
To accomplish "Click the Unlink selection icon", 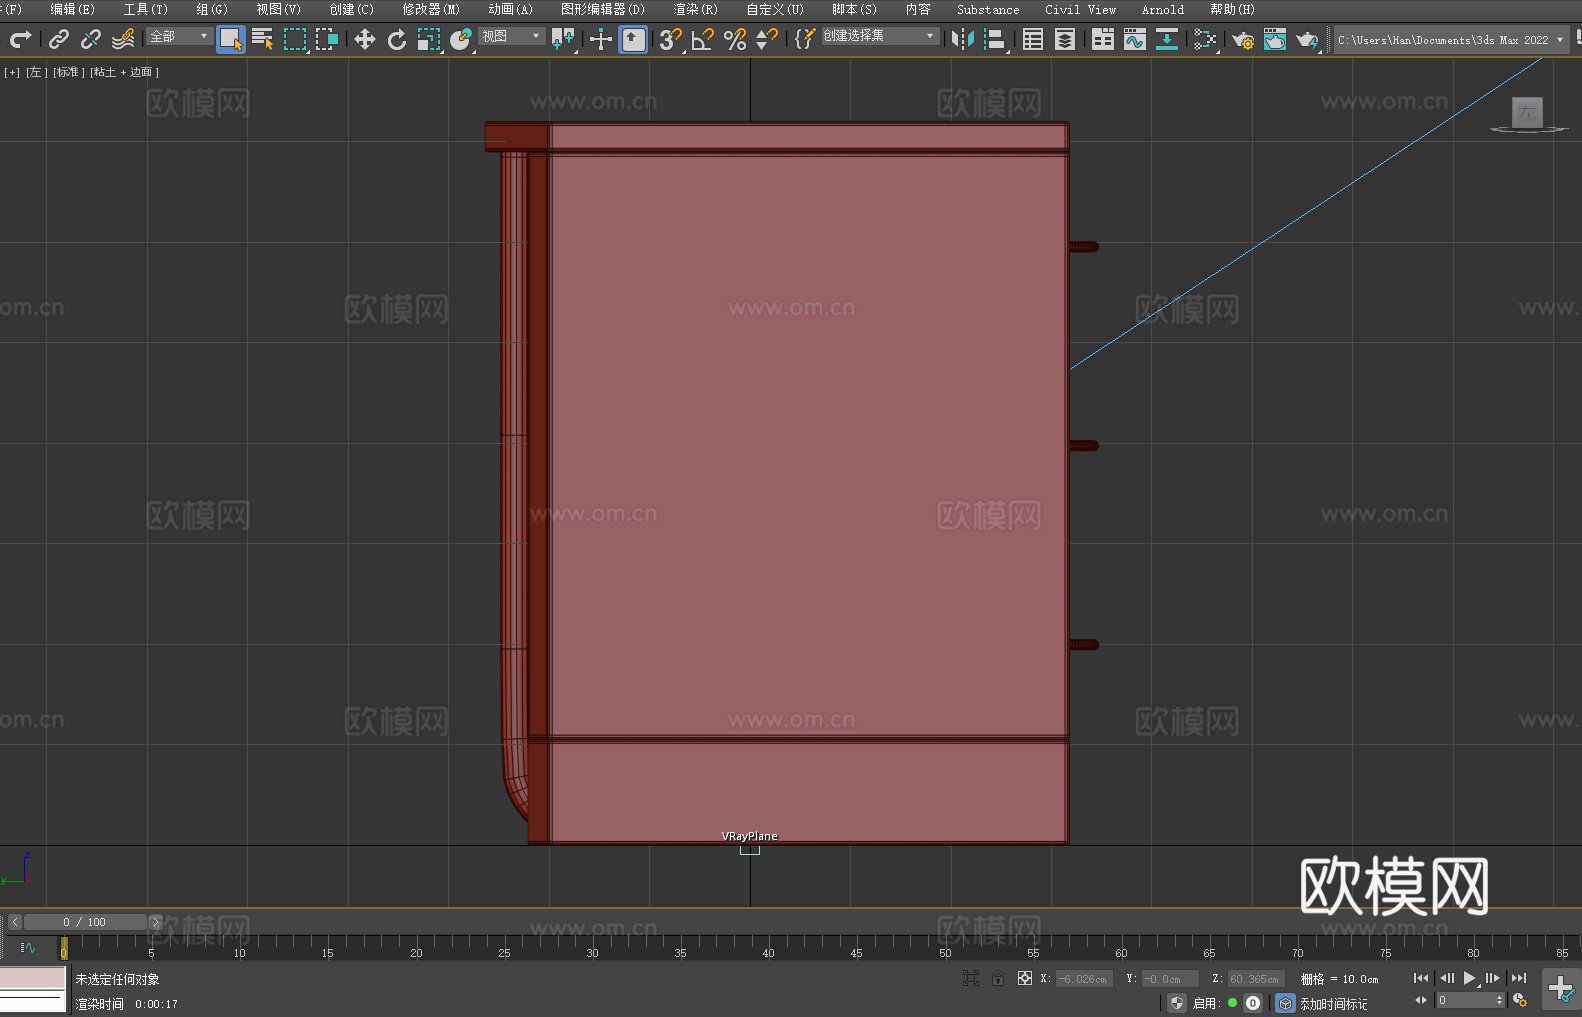I will (x=91, y=39).
